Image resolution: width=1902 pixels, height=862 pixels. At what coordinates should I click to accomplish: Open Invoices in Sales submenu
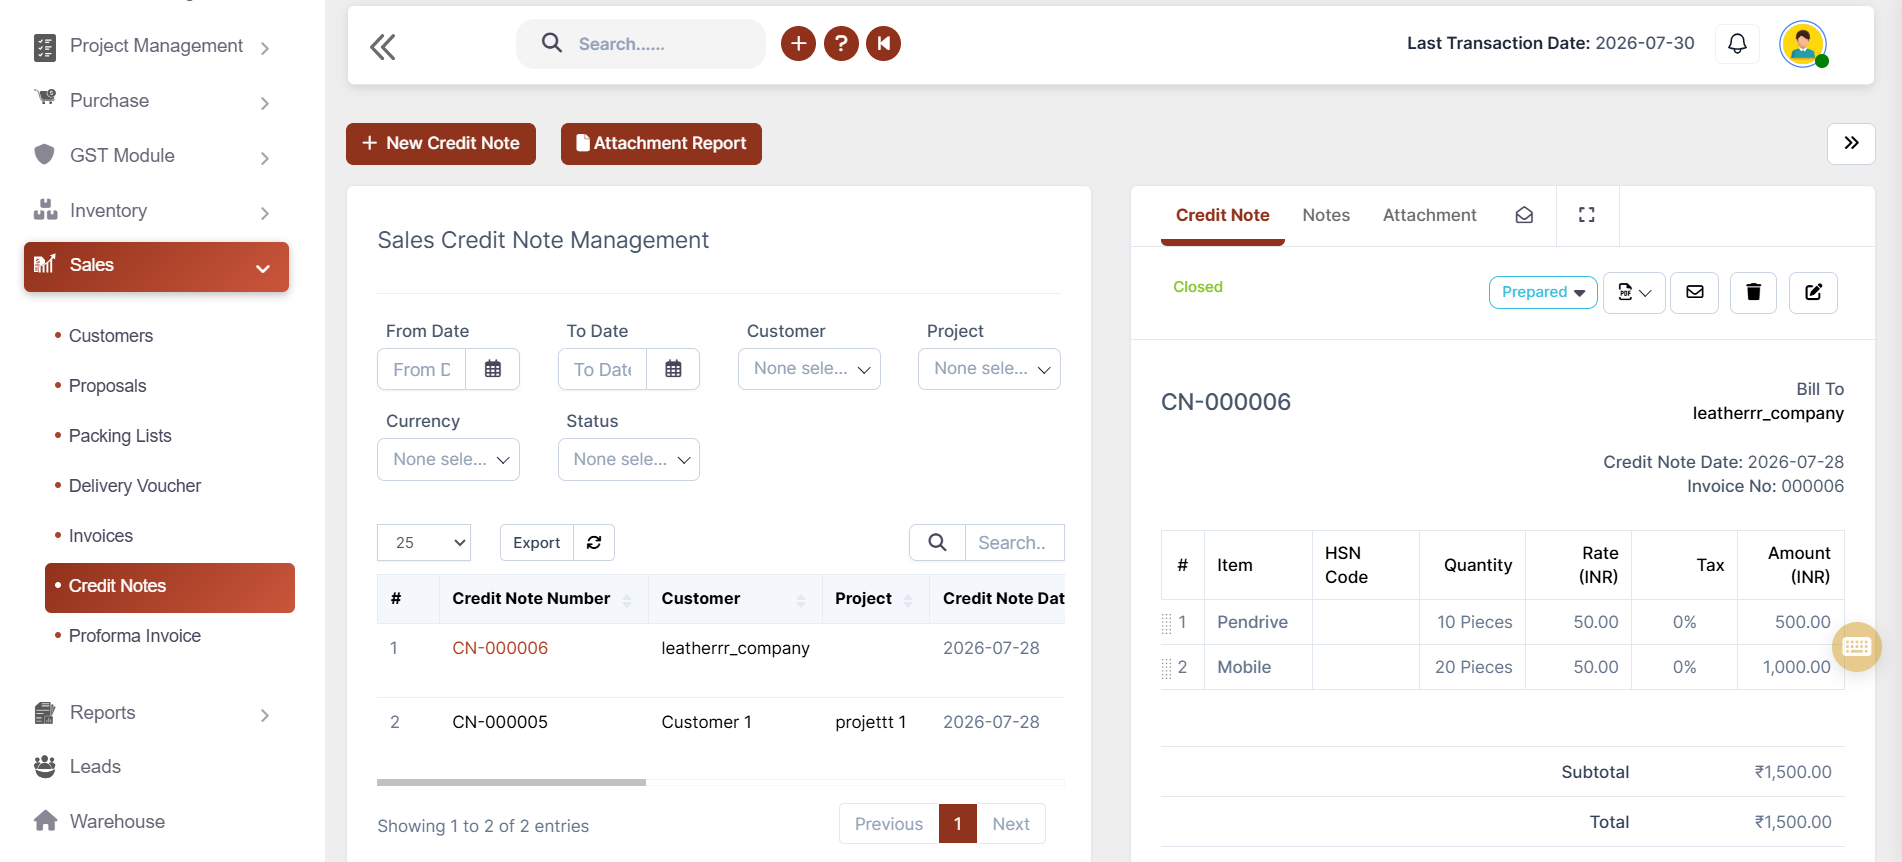[x=100, y=536]
